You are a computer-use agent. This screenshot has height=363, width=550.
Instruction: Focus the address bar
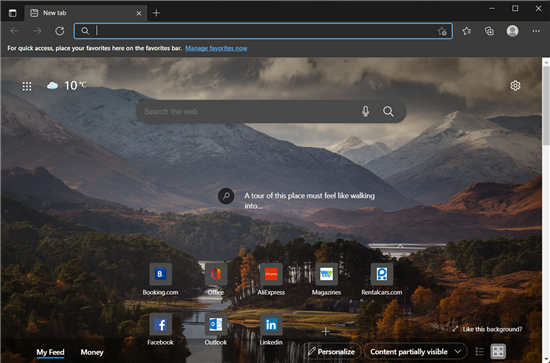pos(263,31)
